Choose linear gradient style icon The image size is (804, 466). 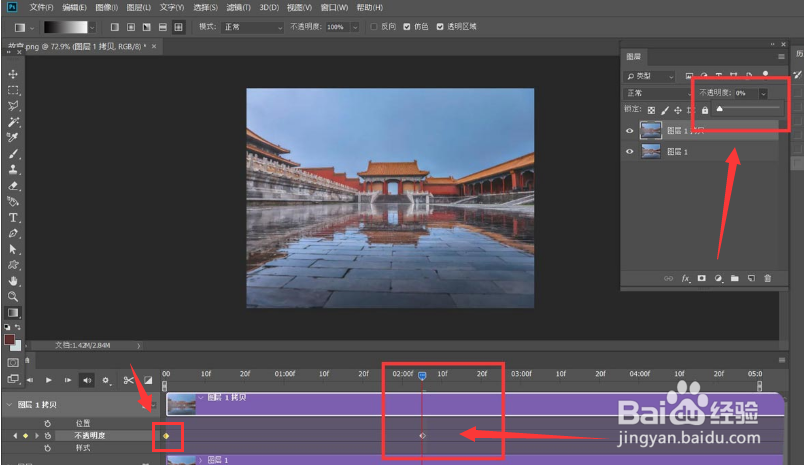(x=115, y=27)
